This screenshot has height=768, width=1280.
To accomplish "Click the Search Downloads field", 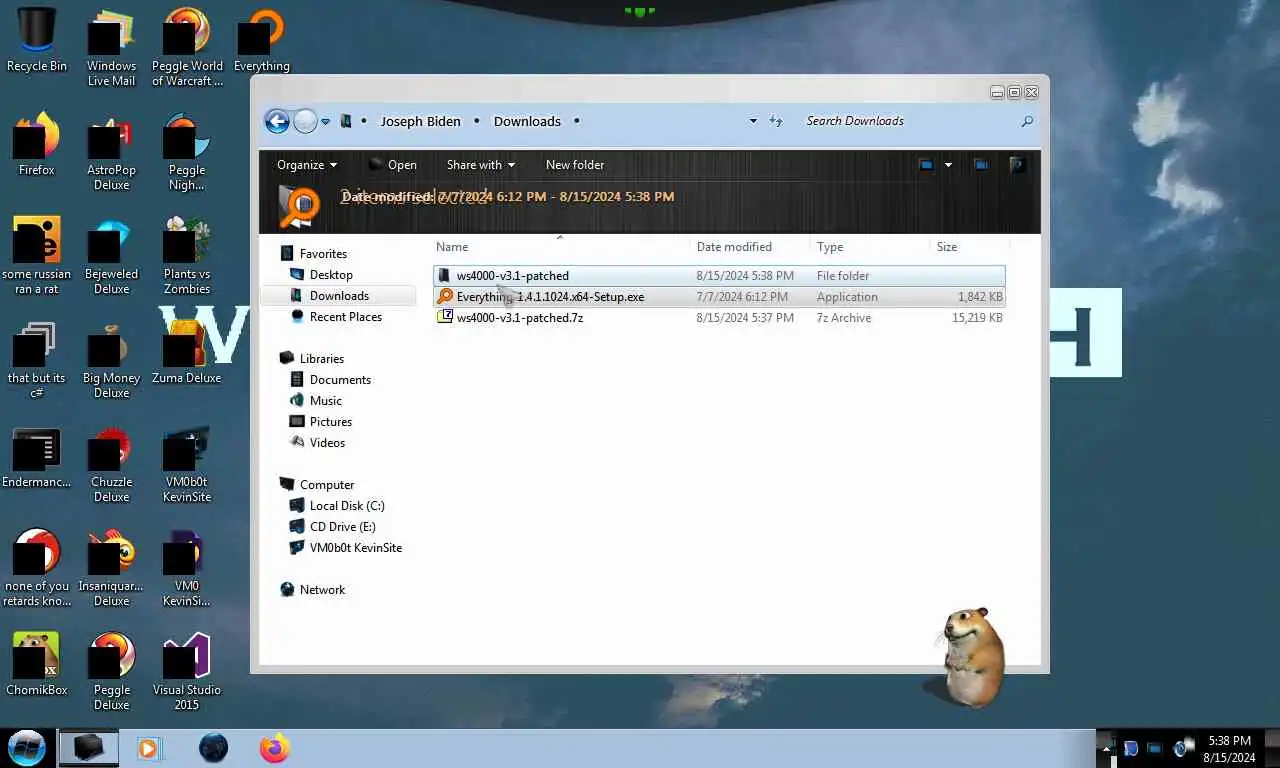I will pos(910,121).
